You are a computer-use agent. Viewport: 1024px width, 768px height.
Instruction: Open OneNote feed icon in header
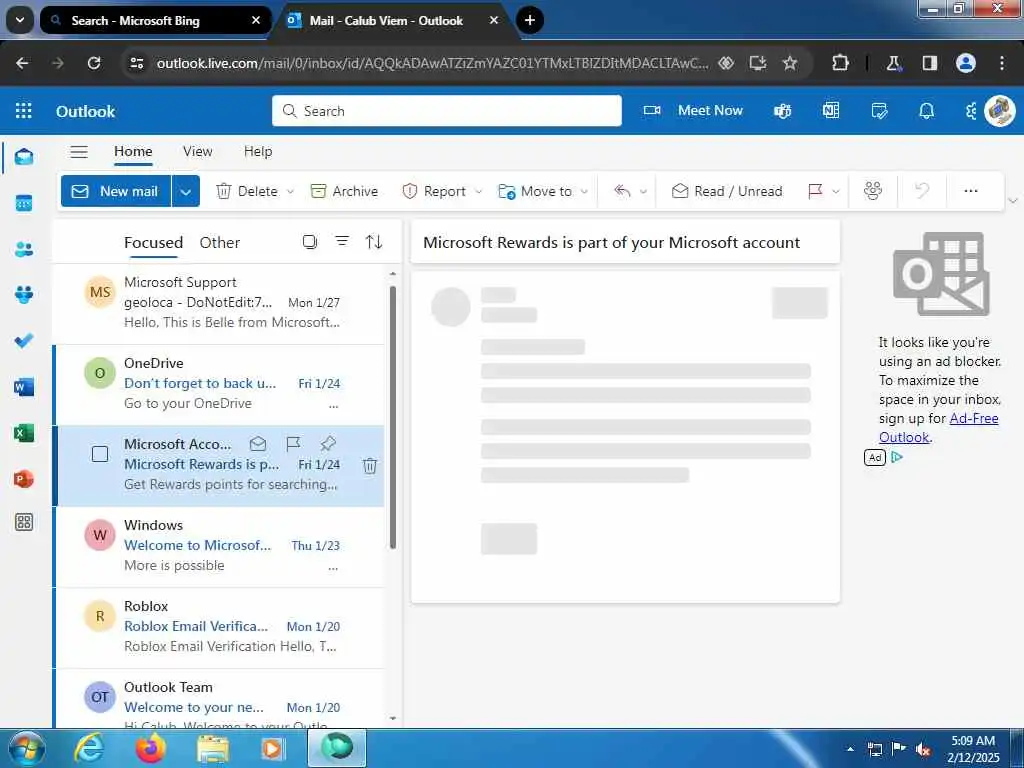click(x=831, y=110)
